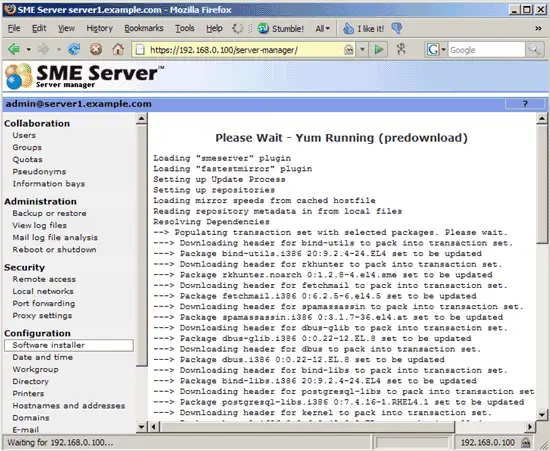
Task: Open the Edit menu
Action: (x=39, y=28)
